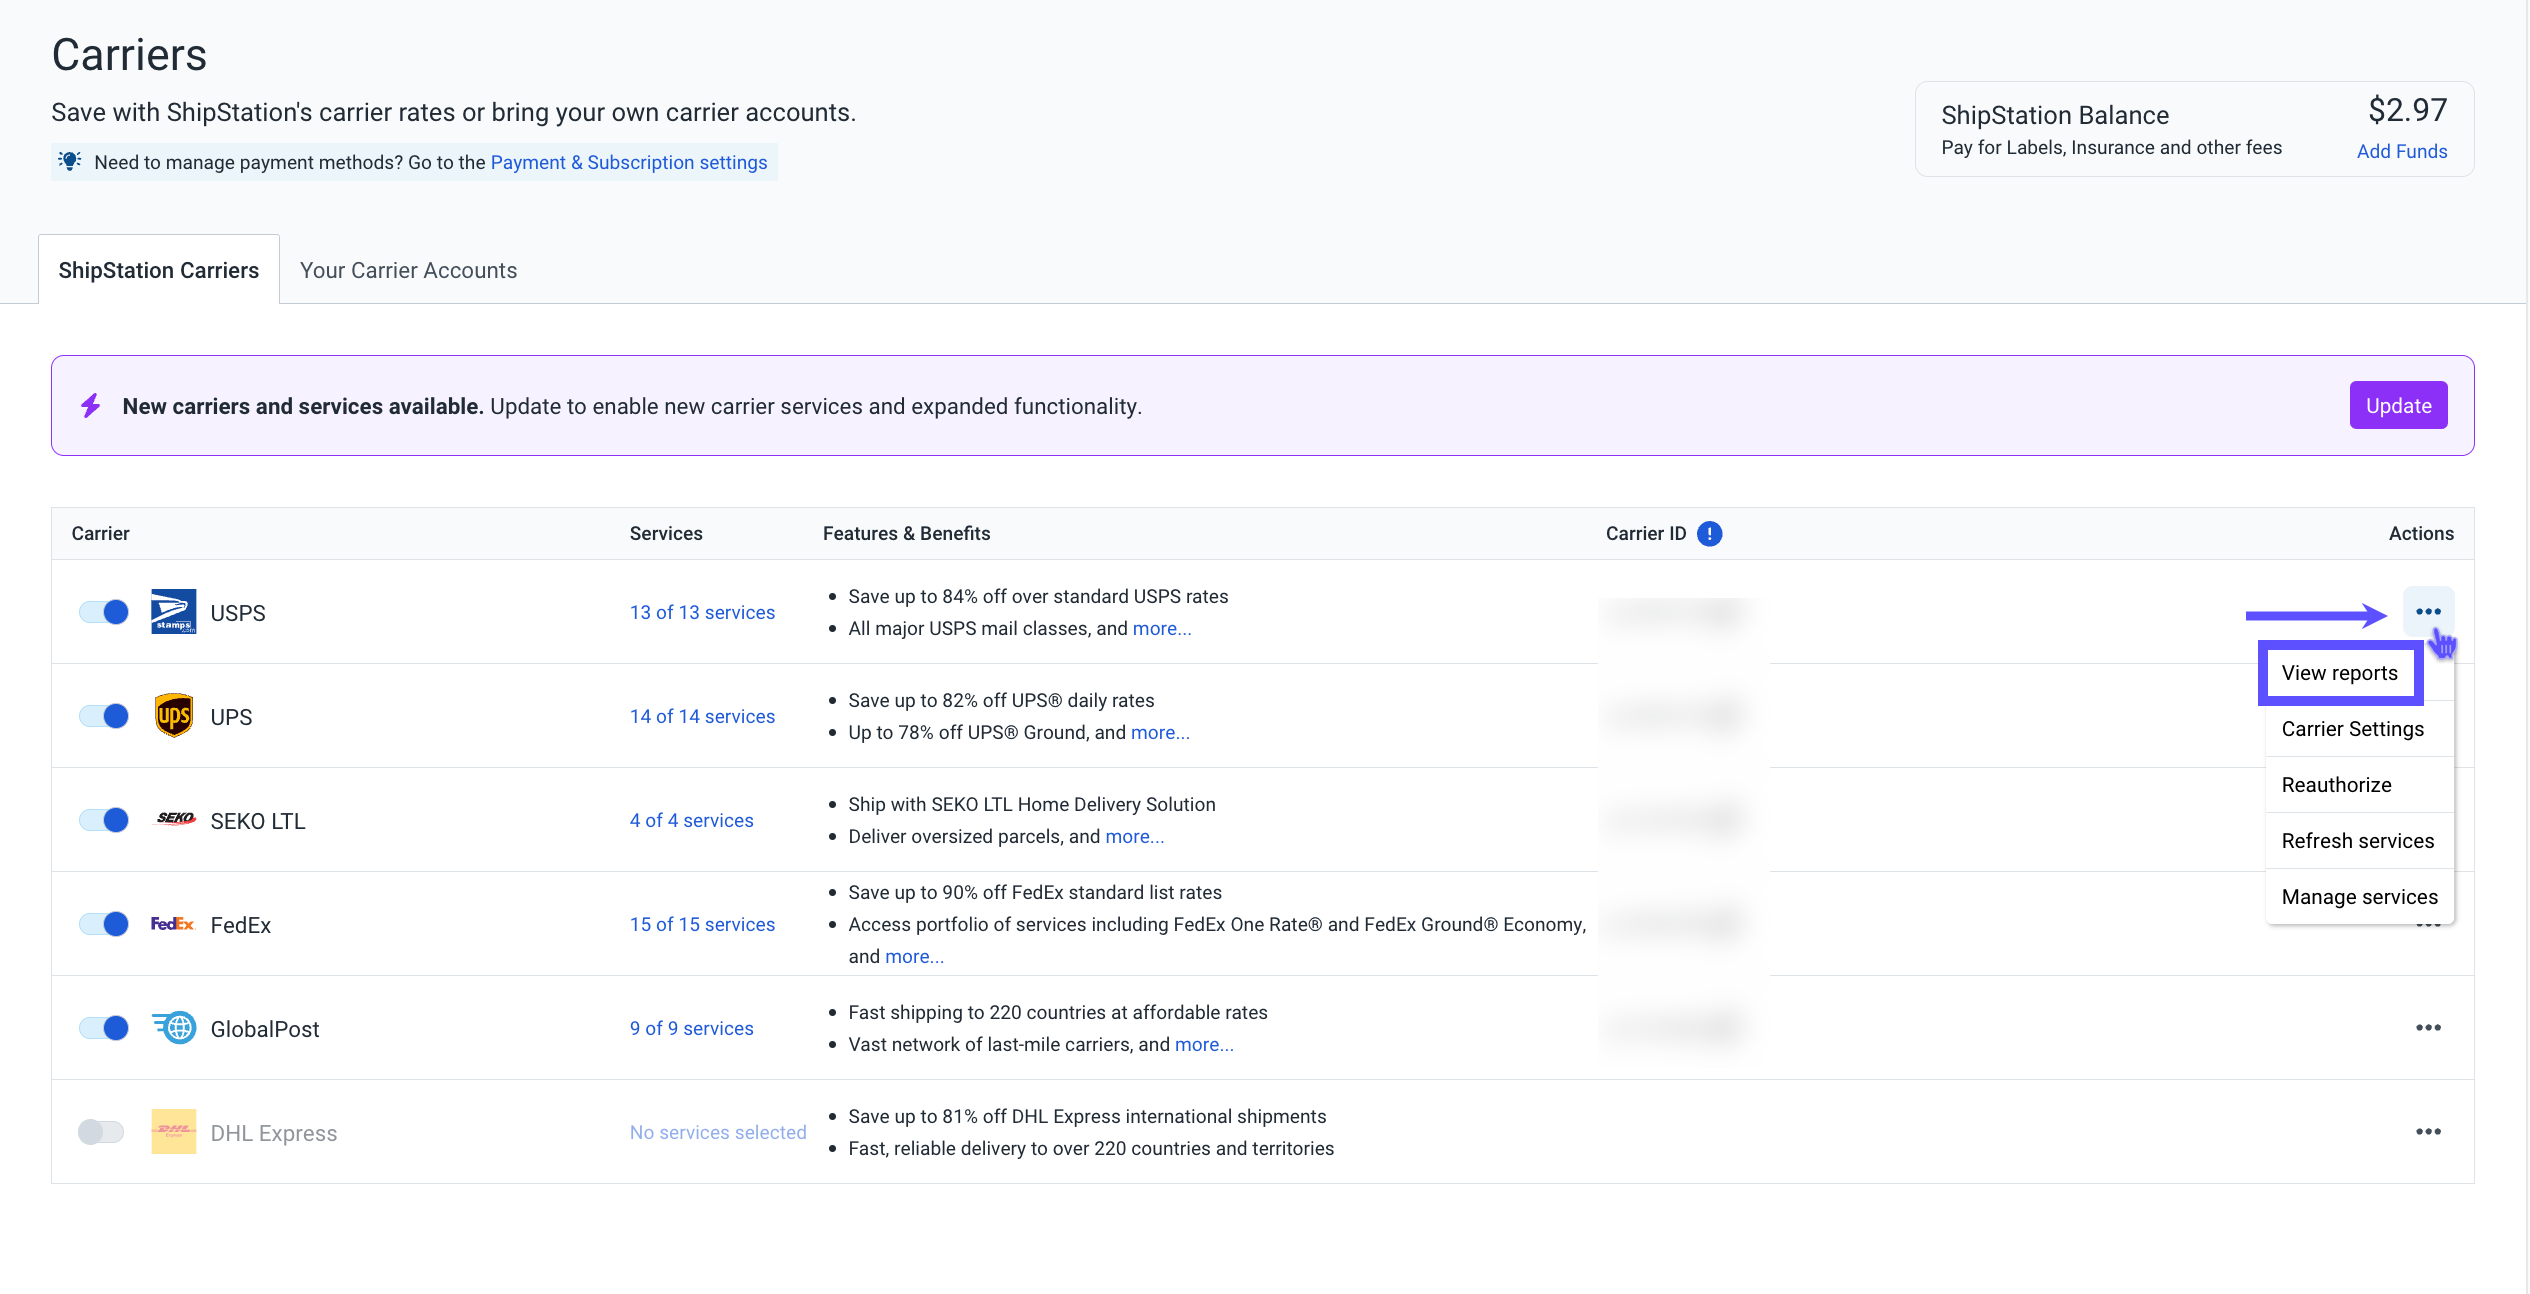The height and width of the screenshot is (1294, 2530).
Task: Toggle off the GlobalPost carrier
Action: [x=104, y=1028]
